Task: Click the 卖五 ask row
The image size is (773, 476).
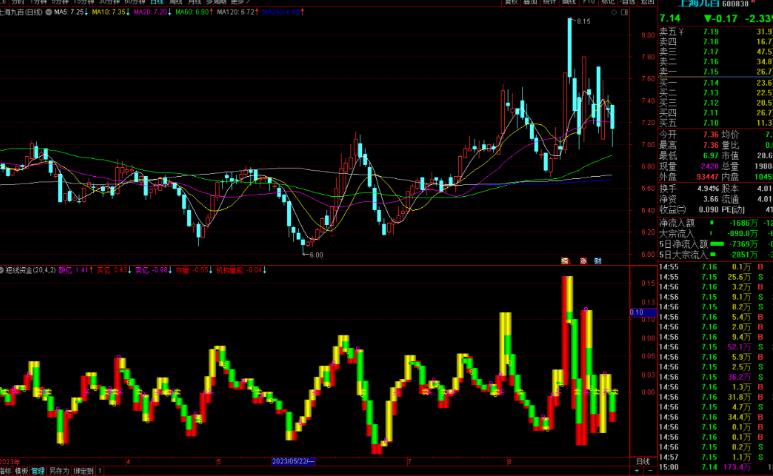Action: pyautogui.click(x=716, y=32)
